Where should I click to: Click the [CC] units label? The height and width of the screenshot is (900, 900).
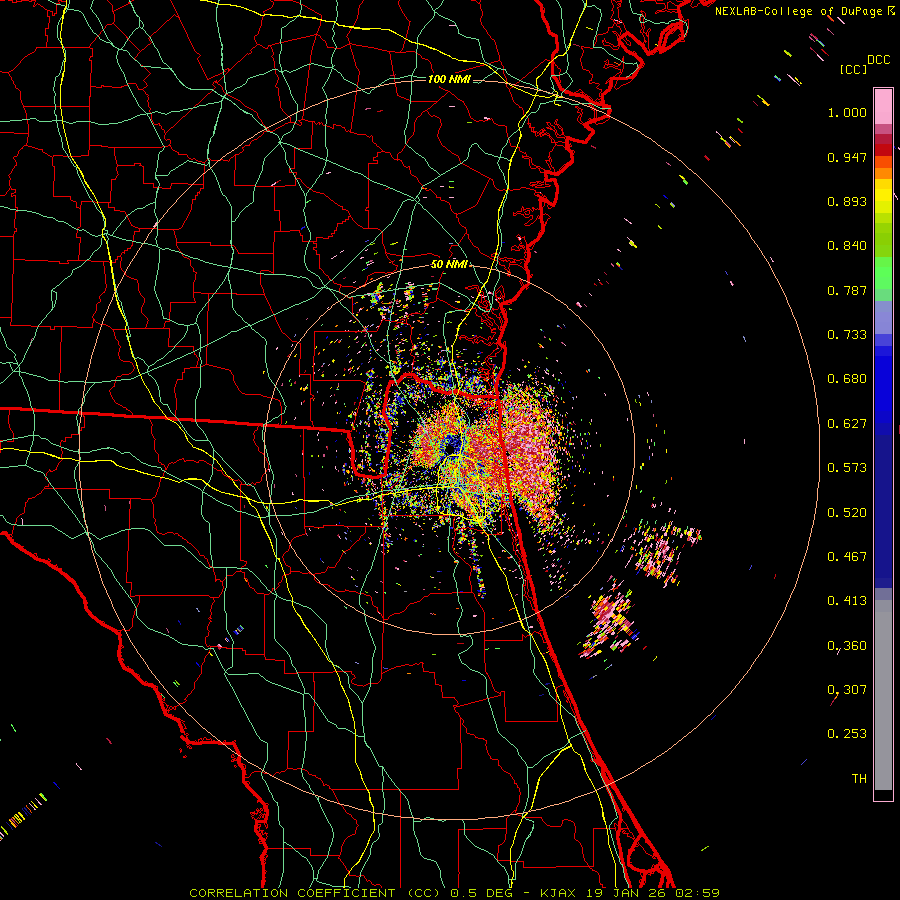[x=853, y=69]
